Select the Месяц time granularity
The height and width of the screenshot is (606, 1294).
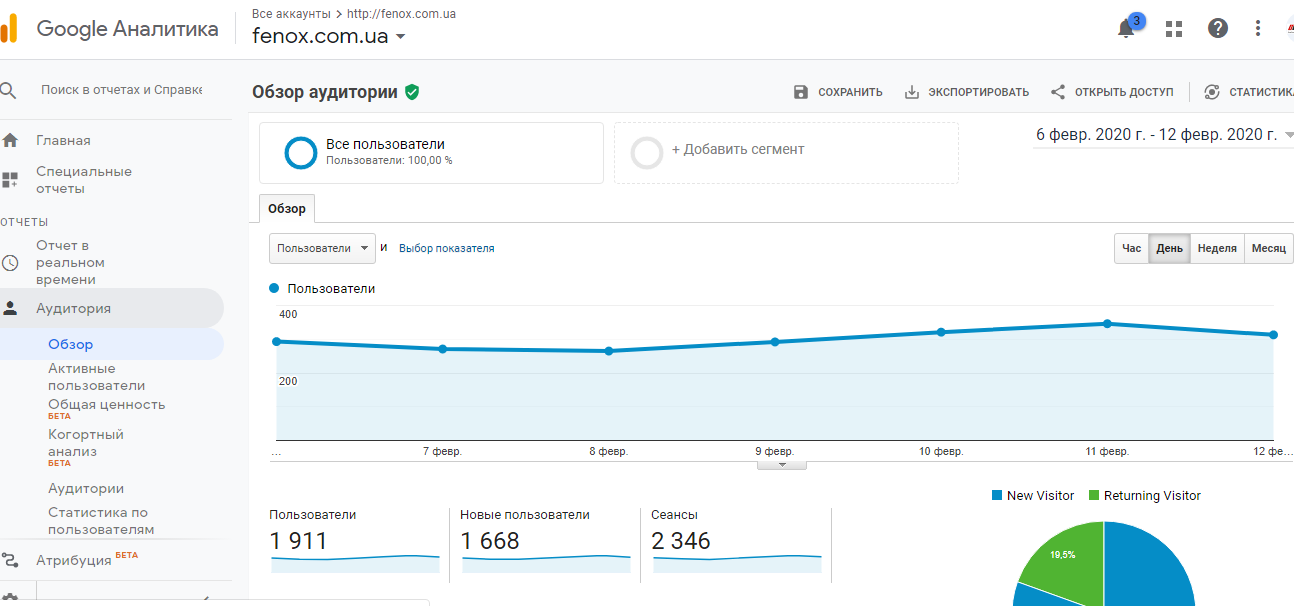point(1268,248)
